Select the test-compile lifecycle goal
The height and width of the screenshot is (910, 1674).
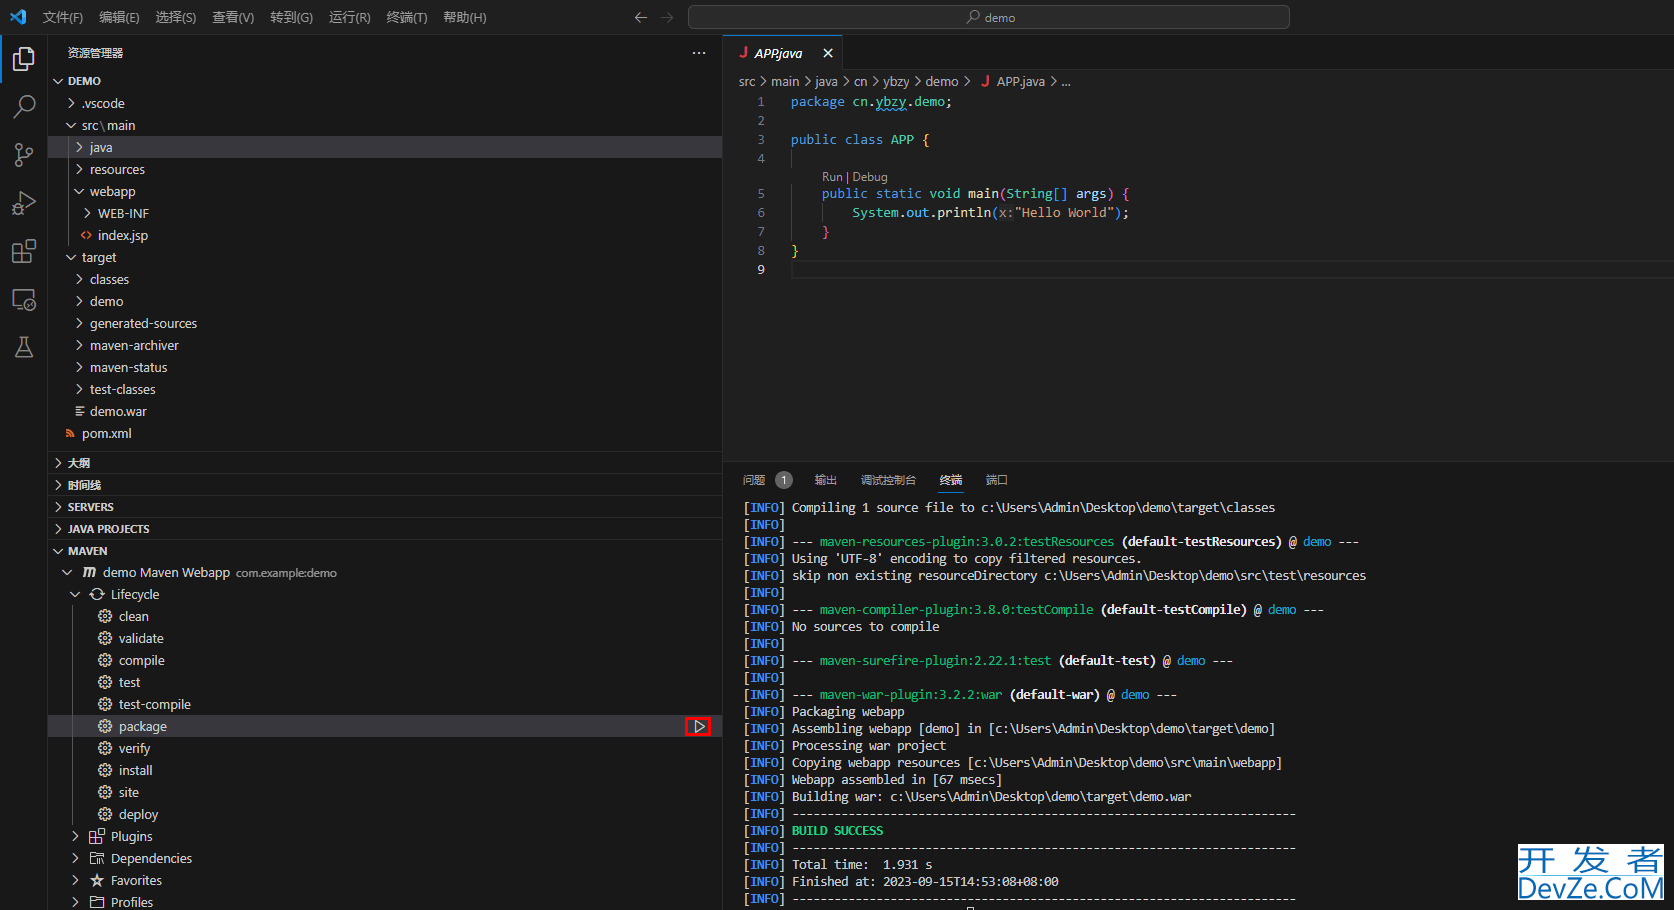pos(154,704)
